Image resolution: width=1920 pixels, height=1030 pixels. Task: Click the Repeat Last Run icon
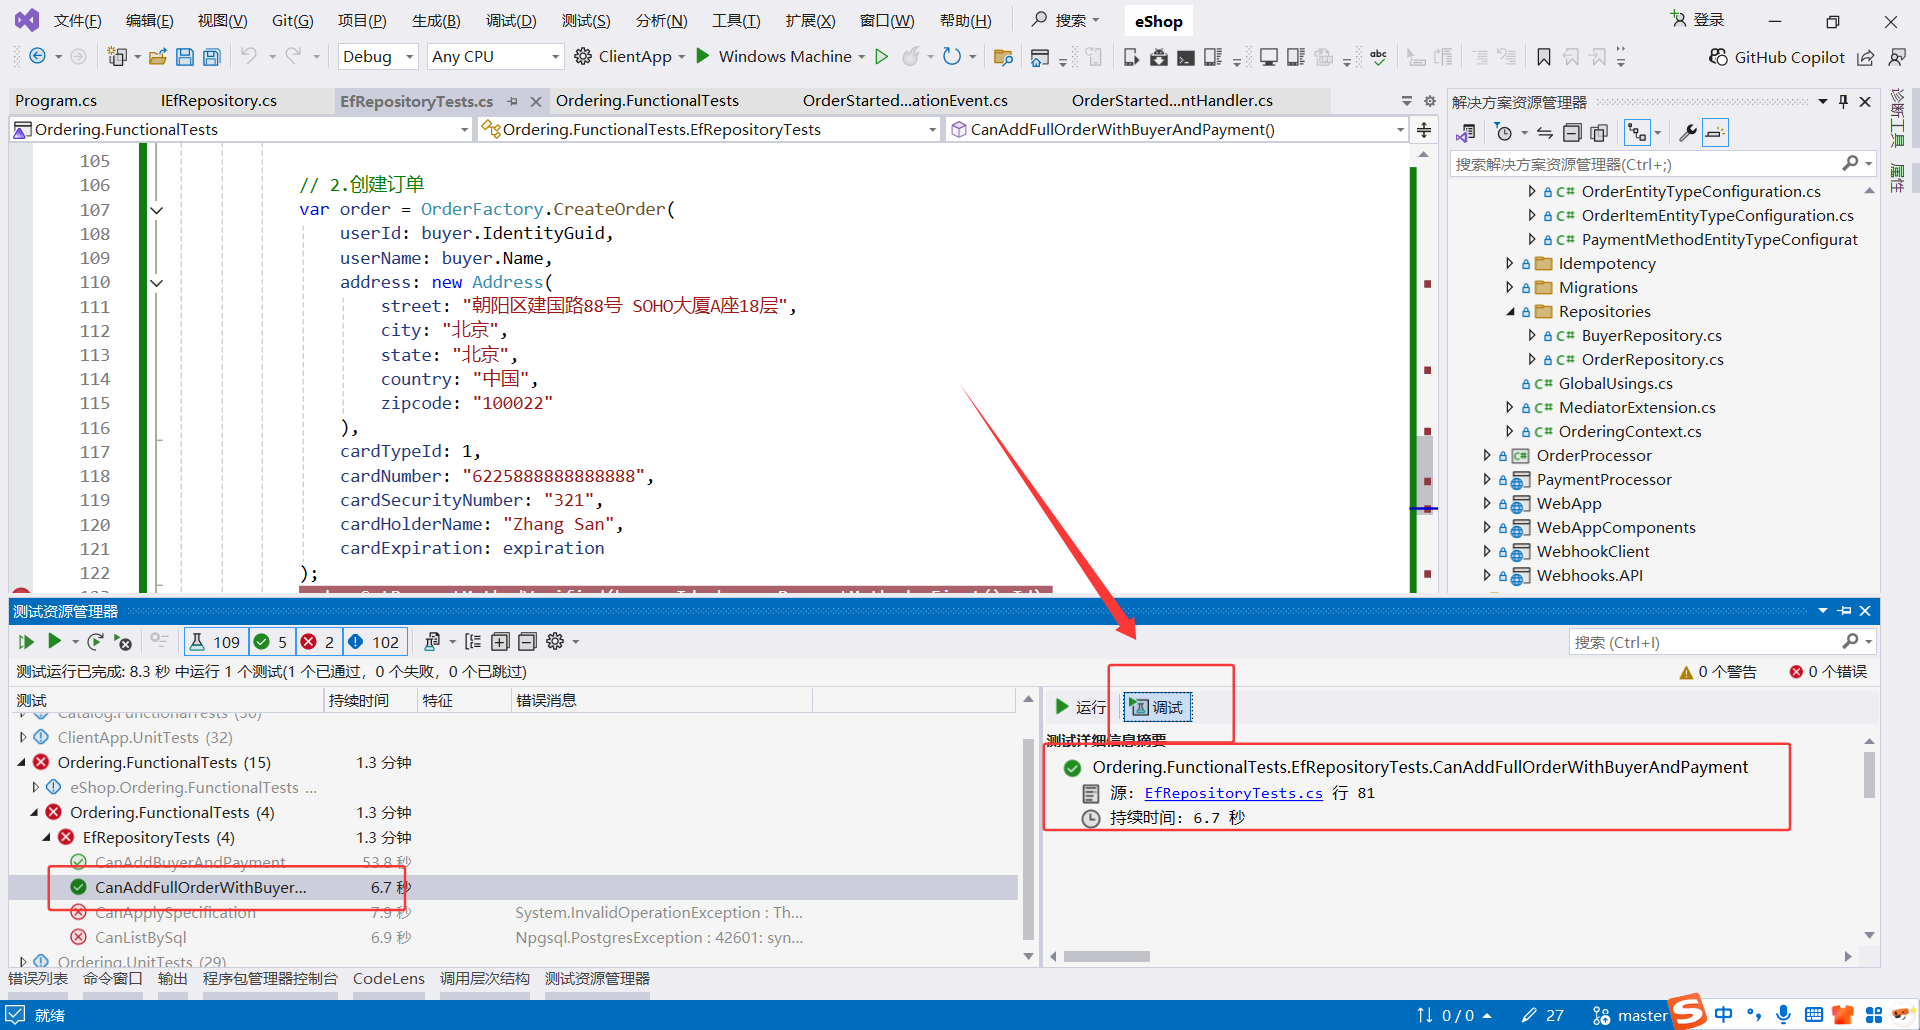(95, 642)
